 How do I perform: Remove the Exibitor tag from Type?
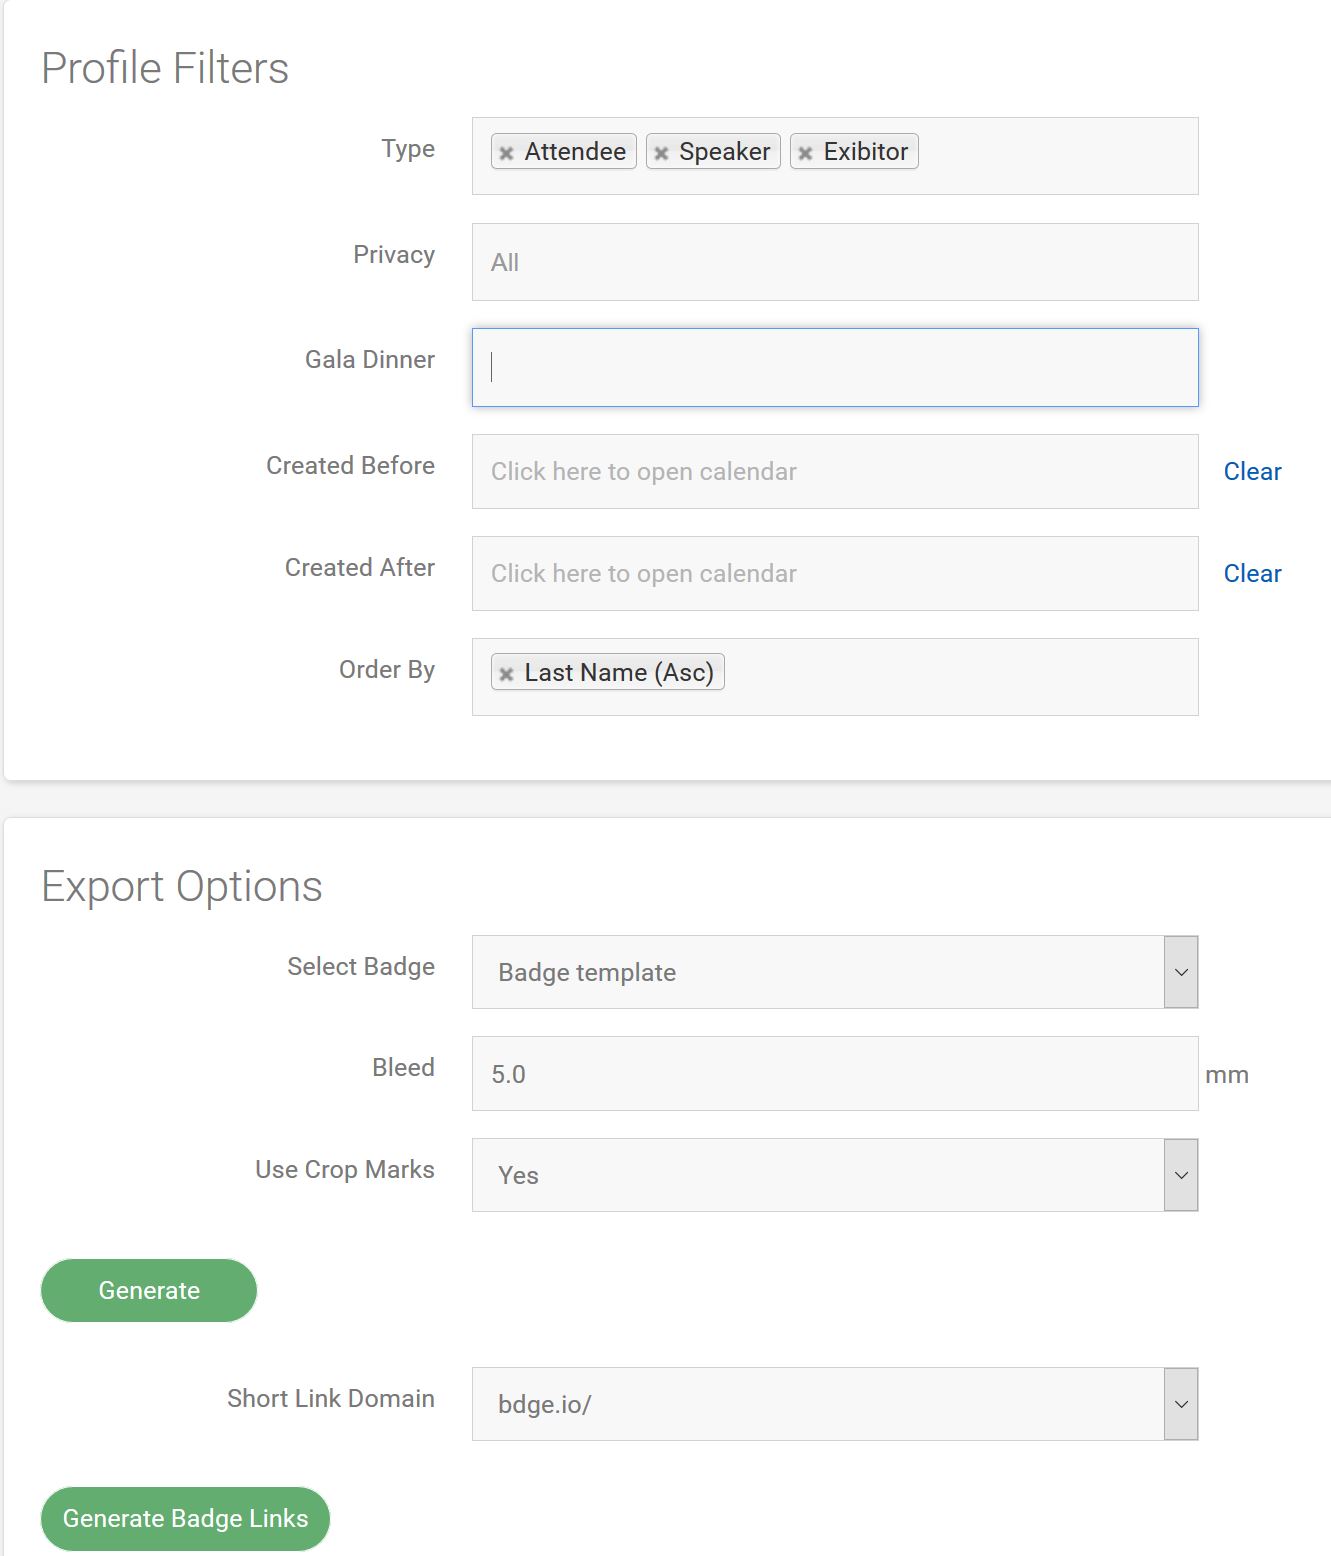(805, 153)
